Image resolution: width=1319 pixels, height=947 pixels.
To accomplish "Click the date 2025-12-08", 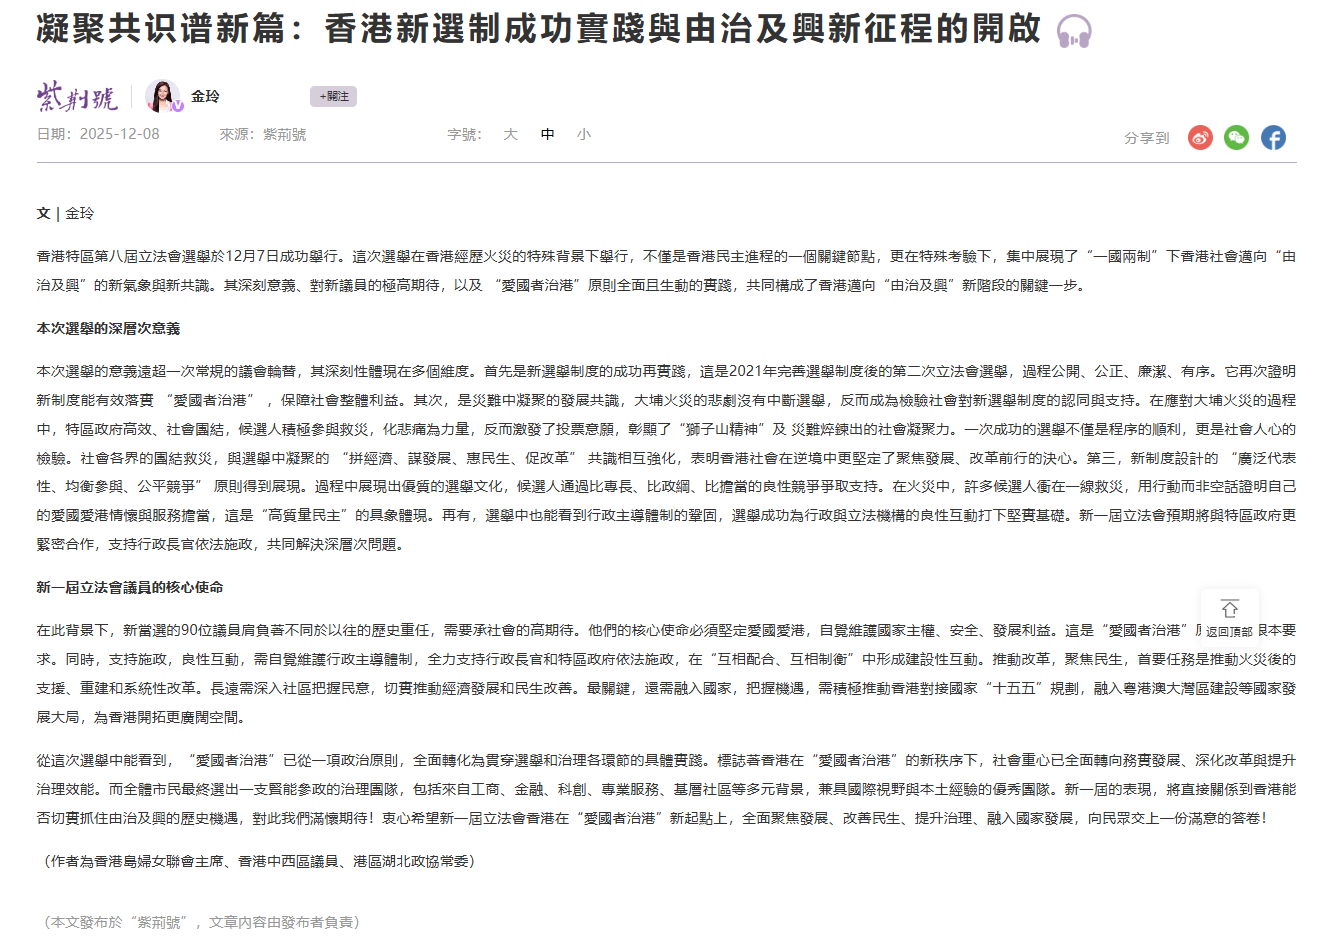I will click(x=119, y=134).
